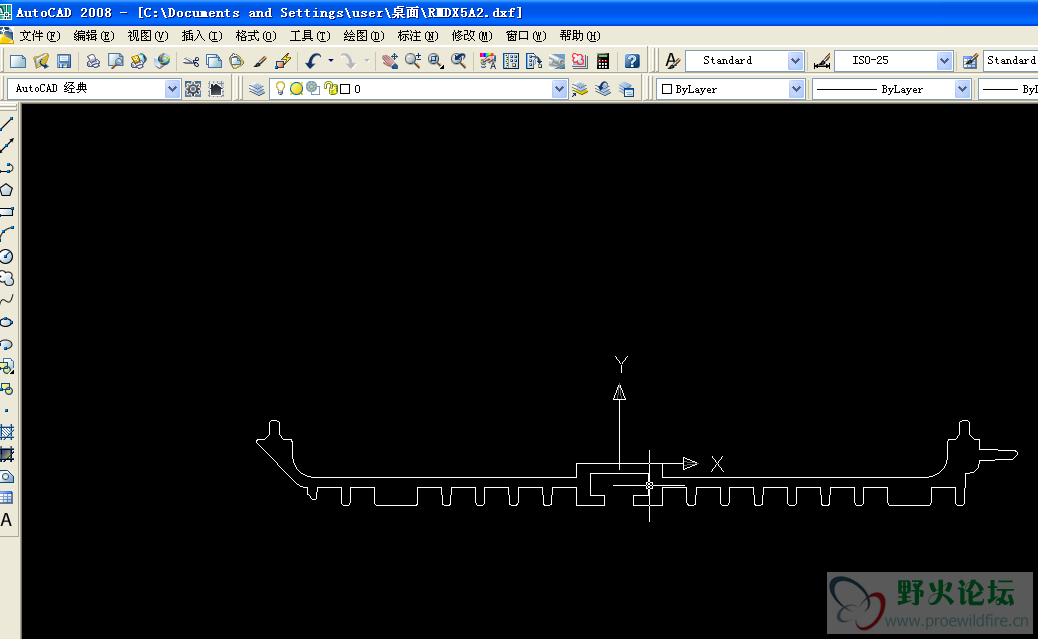1038x639 pixels.
Task: Open the 修改(M) menu
Action: point(472,36)
